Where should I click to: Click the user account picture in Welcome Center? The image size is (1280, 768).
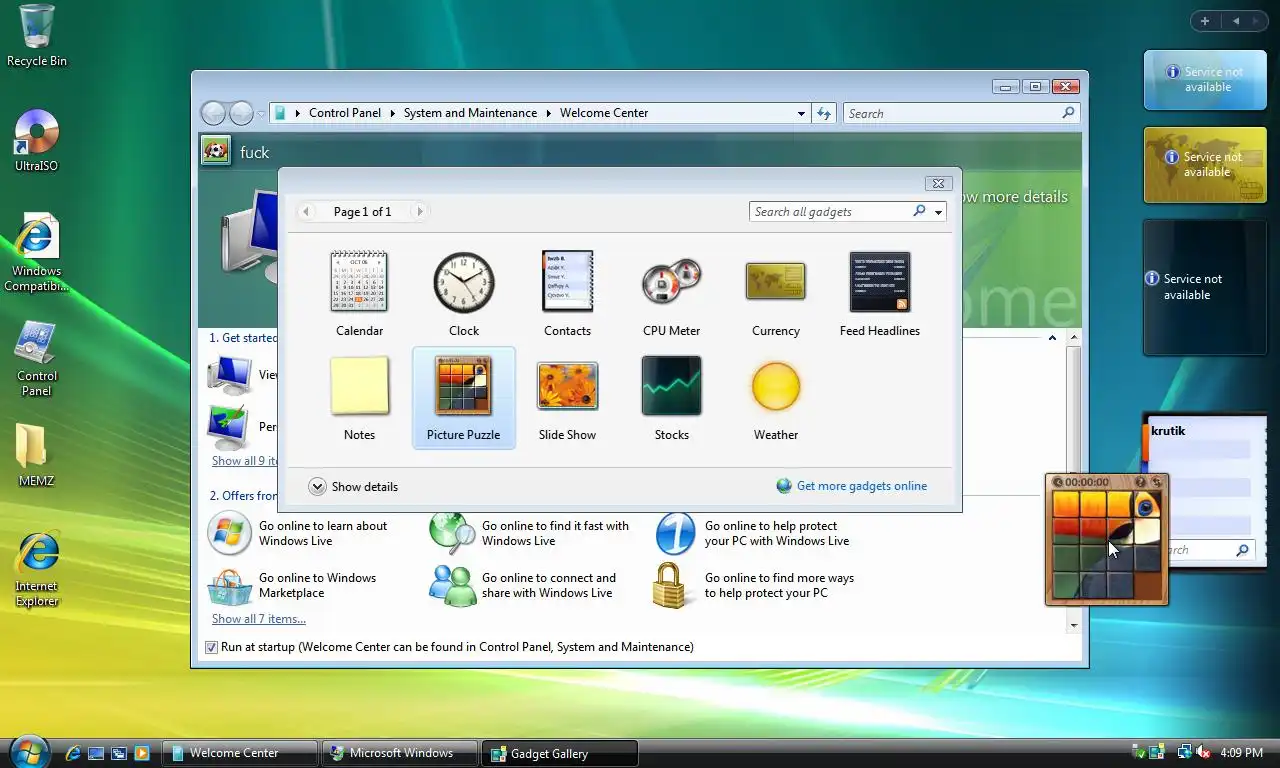pos(215,152)
